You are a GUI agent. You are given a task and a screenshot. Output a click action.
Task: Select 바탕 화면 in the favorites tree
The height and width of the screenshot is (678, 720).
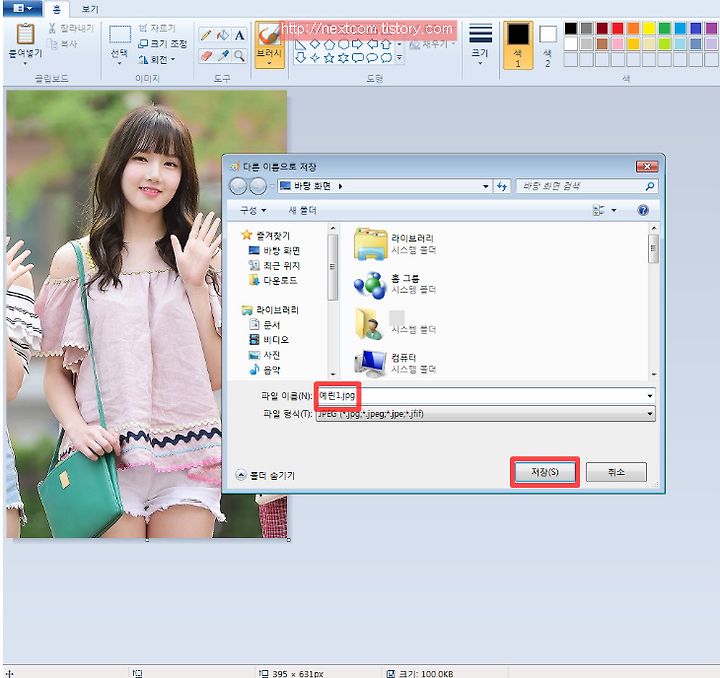(x=274, y=250)
